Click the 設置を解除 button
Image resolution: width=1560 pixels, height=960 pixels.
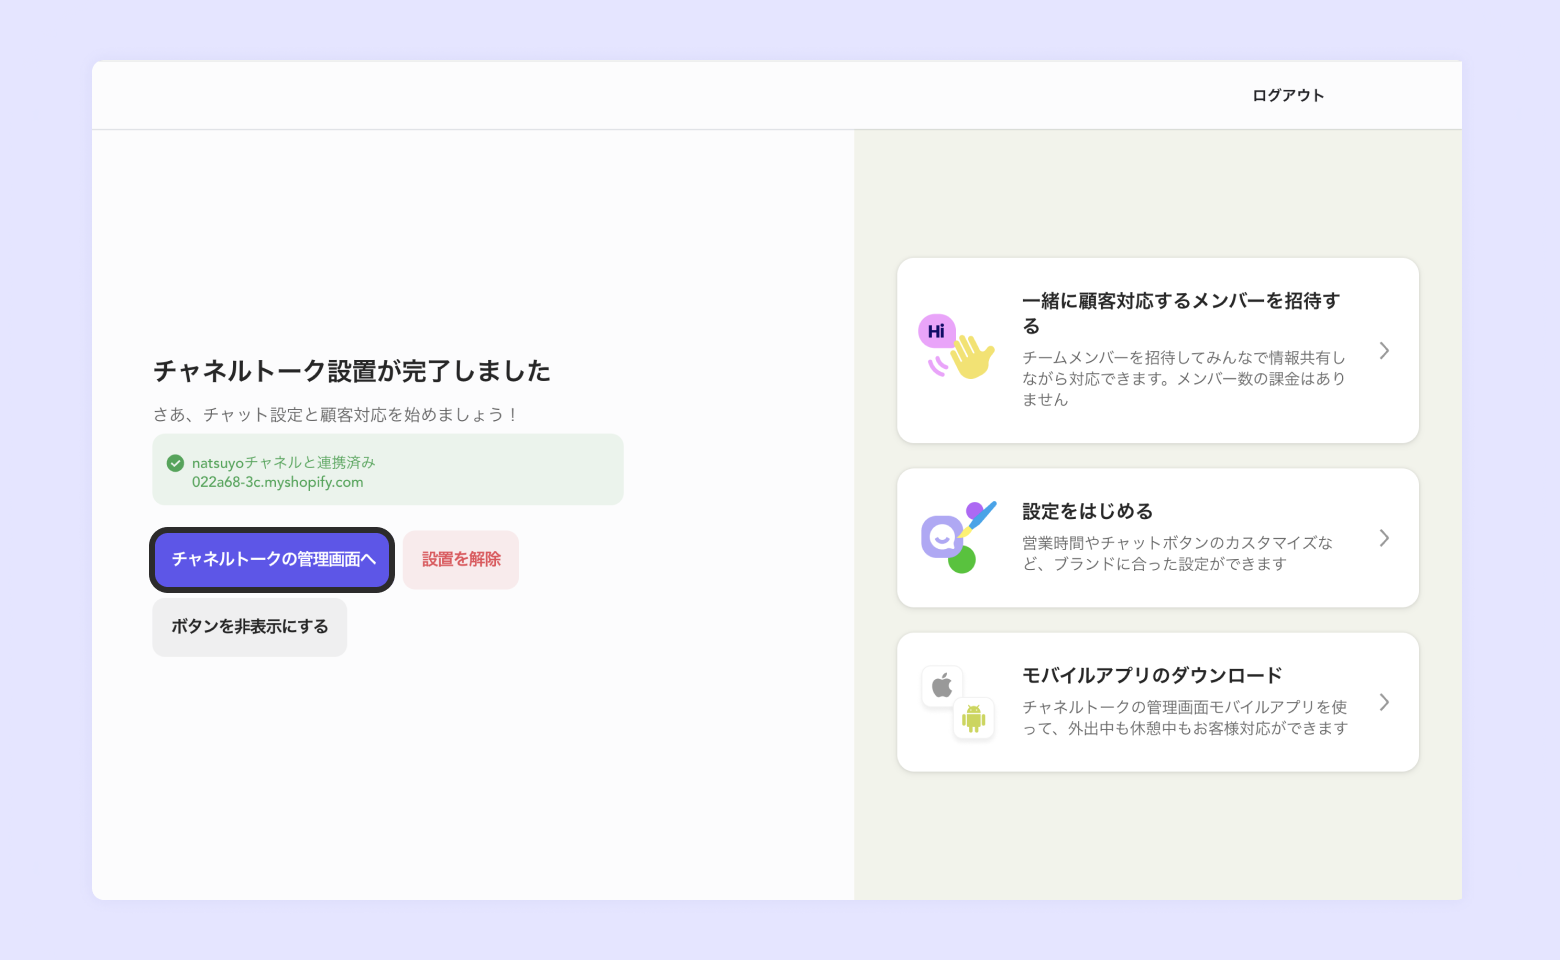tap(461, 560)
